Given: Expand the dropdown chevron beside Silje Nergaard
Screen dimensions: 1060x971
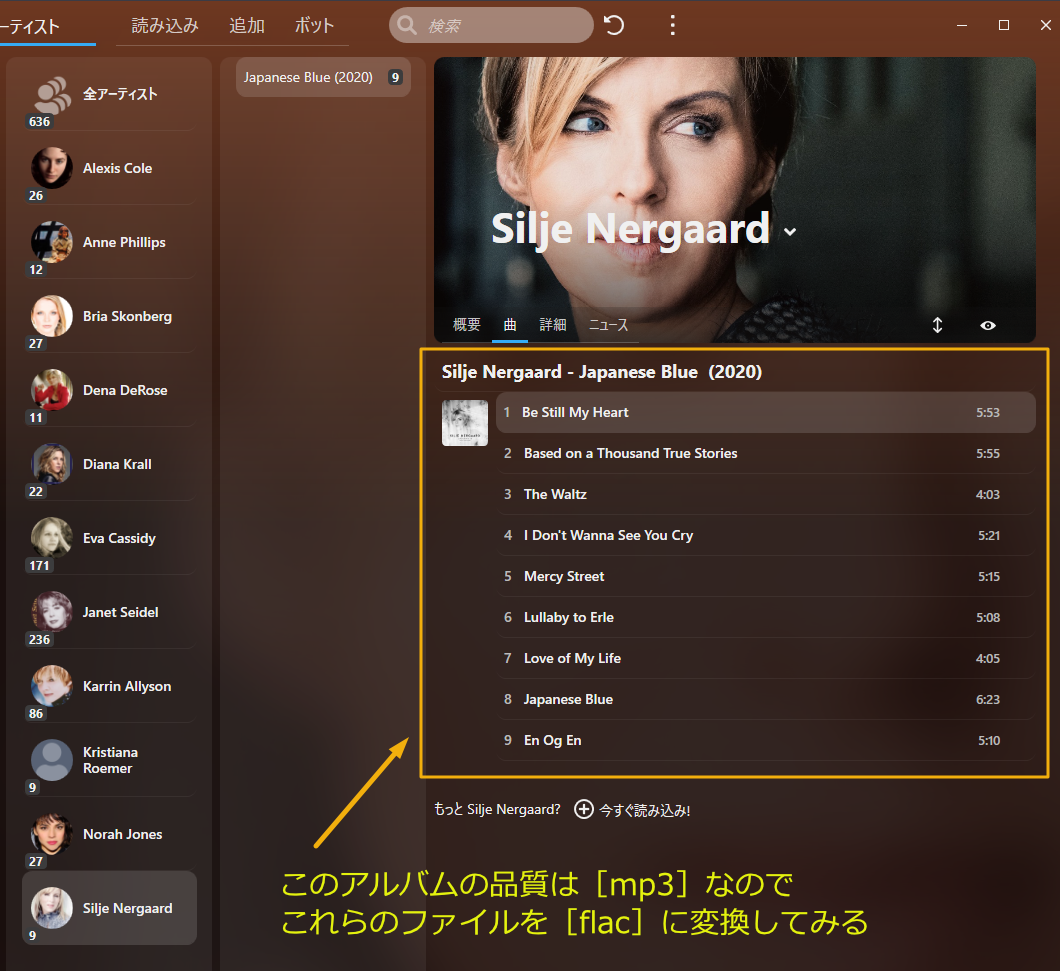Looking at the screenshot, I should [790, 232].
